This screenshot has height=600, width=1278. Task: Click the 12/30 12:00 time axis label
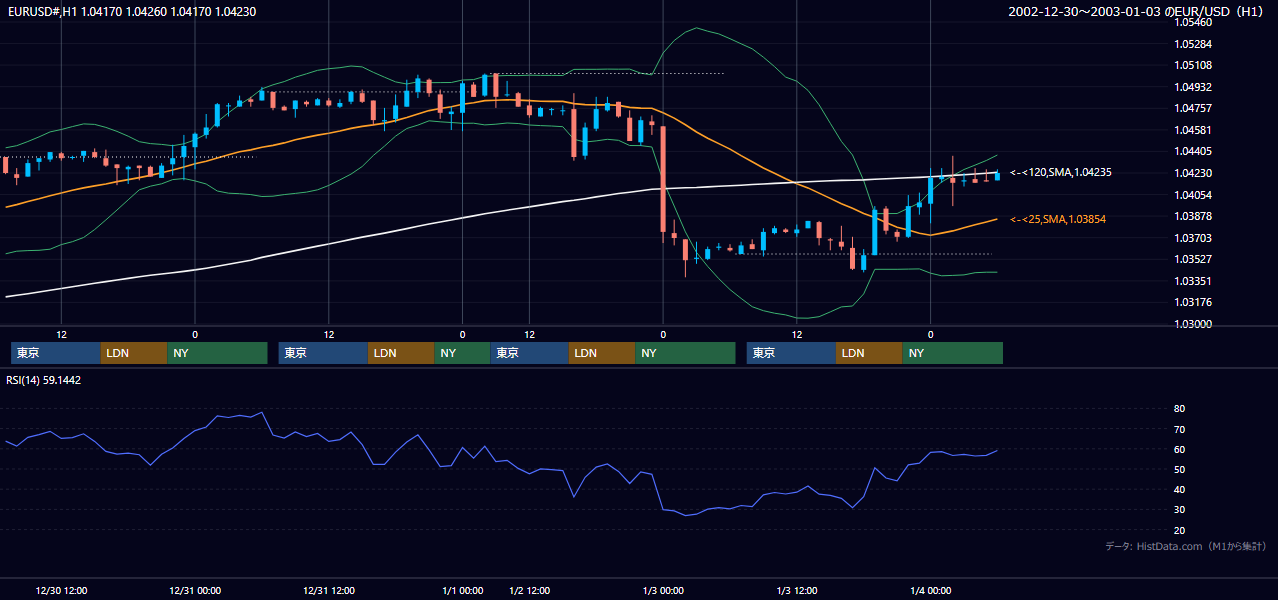(61, 590)
